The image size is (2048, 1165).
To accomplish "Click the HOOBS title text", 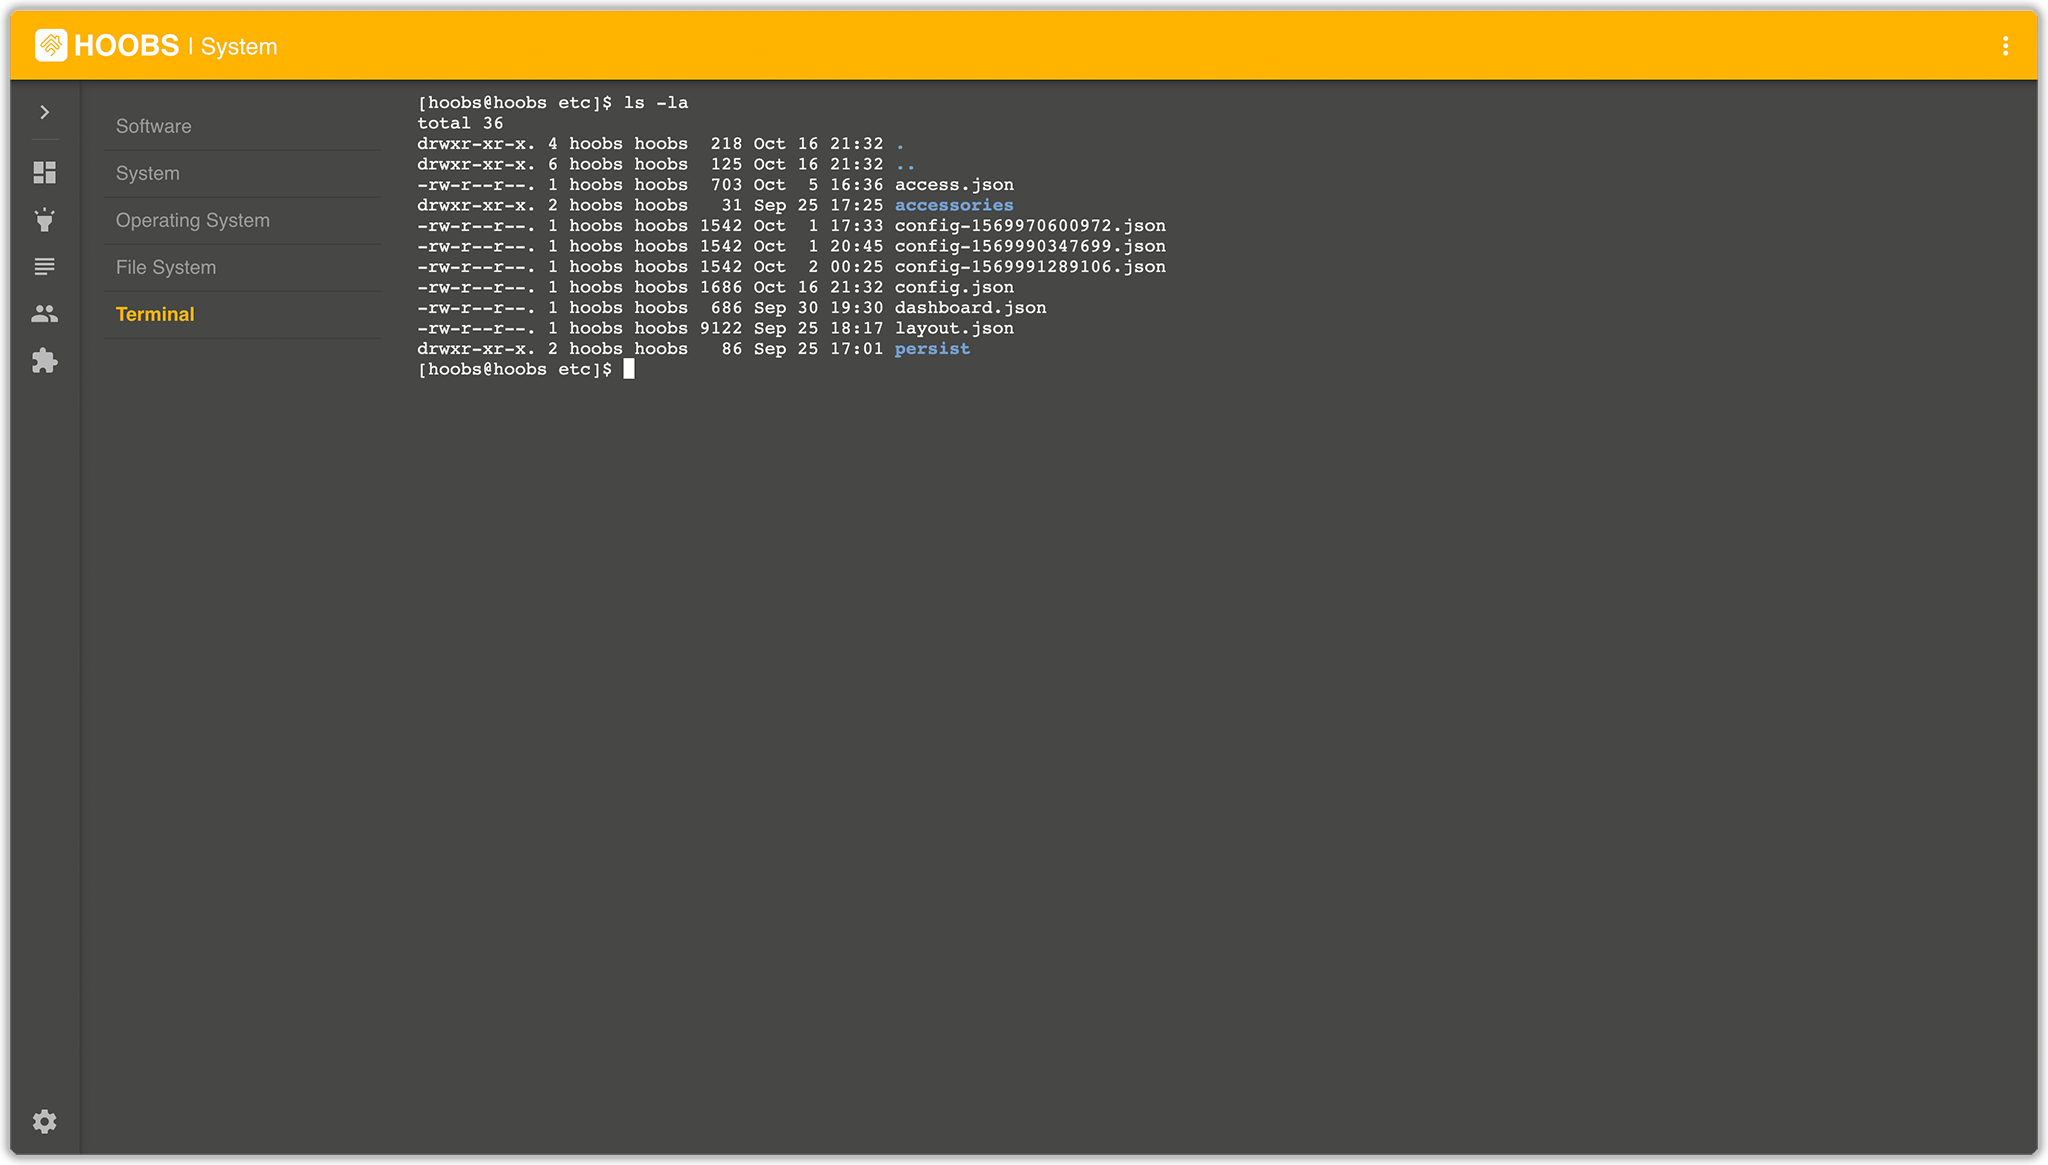I will click(126, 46).
